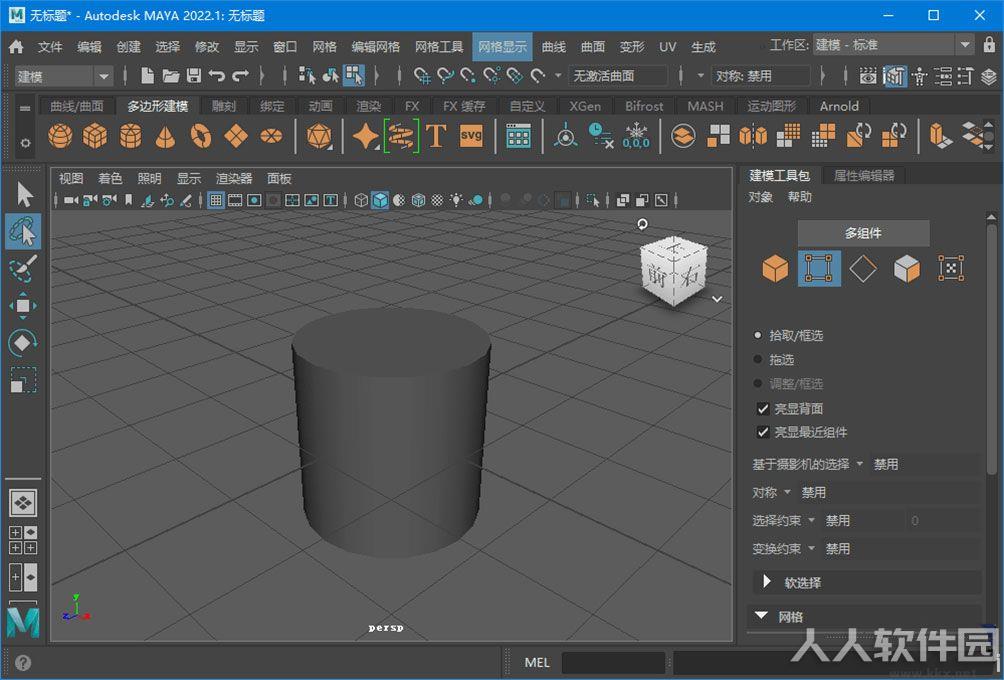Click the Save scene disk icon
1004x680 pixels.
(x=193, y=76)
